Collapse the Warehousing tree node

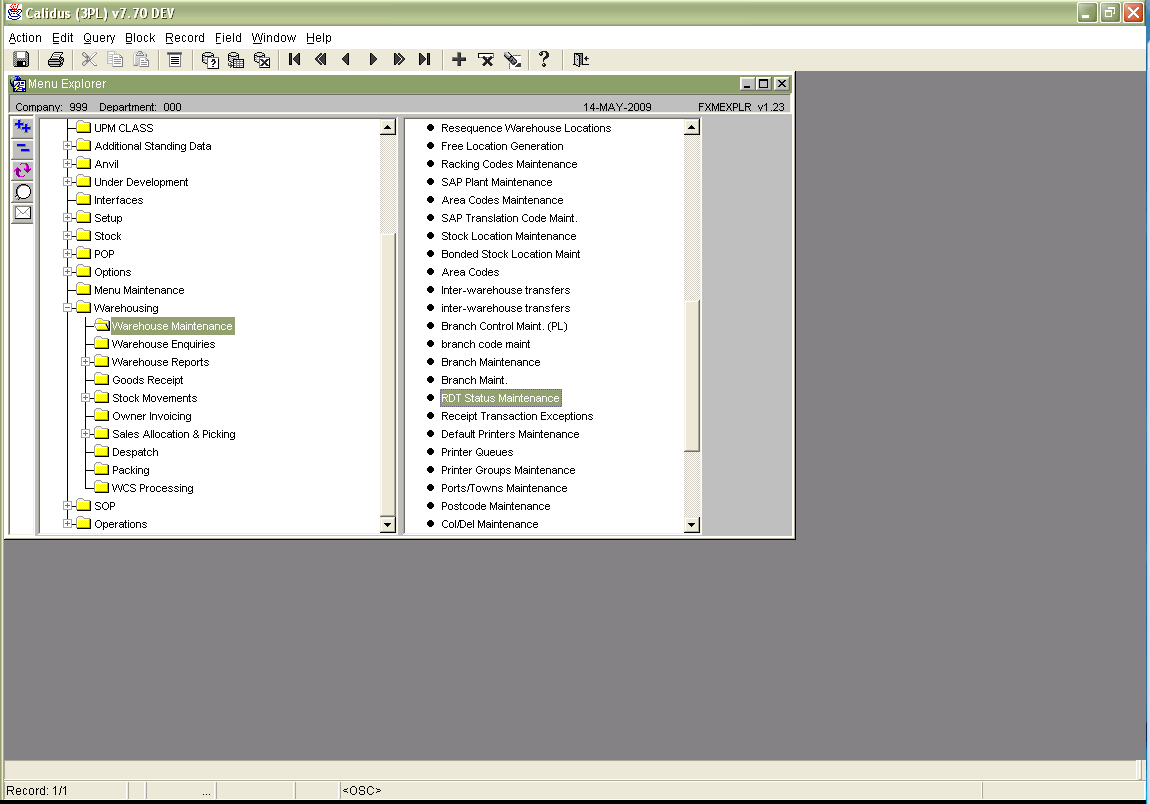pyautogui.click(x=67, y=308)
